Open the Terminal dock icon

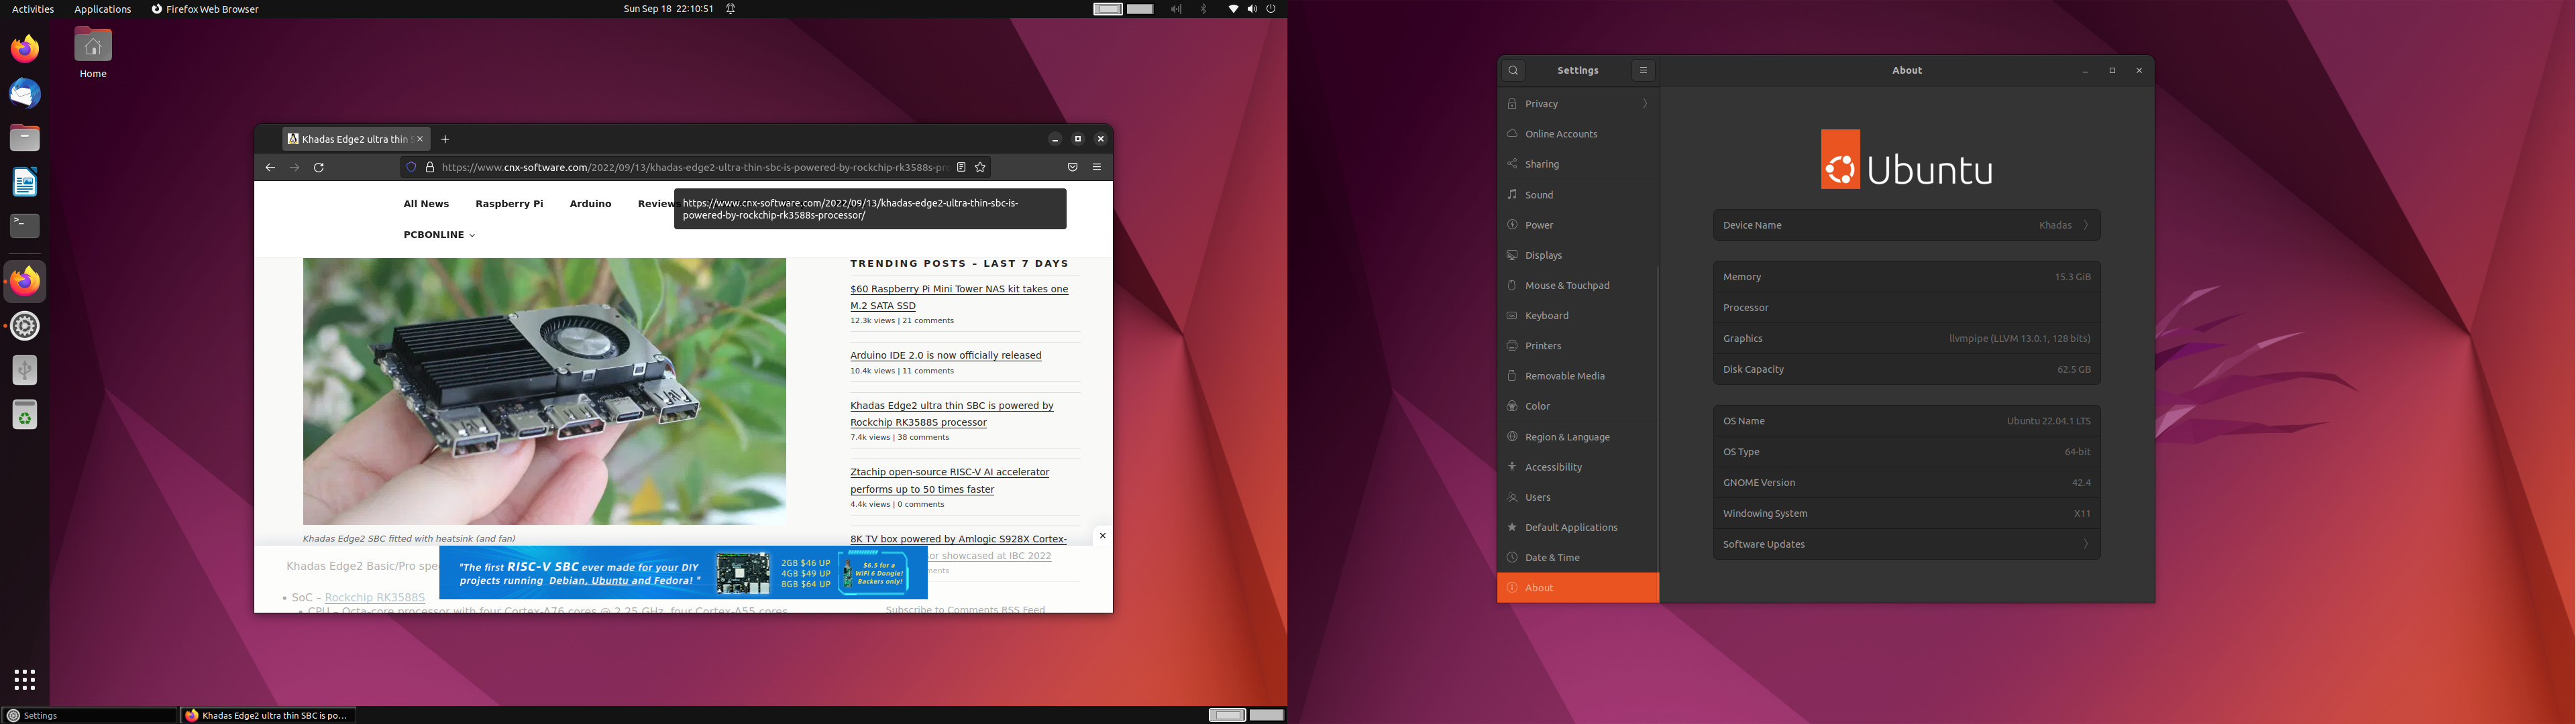coord(25,226)
